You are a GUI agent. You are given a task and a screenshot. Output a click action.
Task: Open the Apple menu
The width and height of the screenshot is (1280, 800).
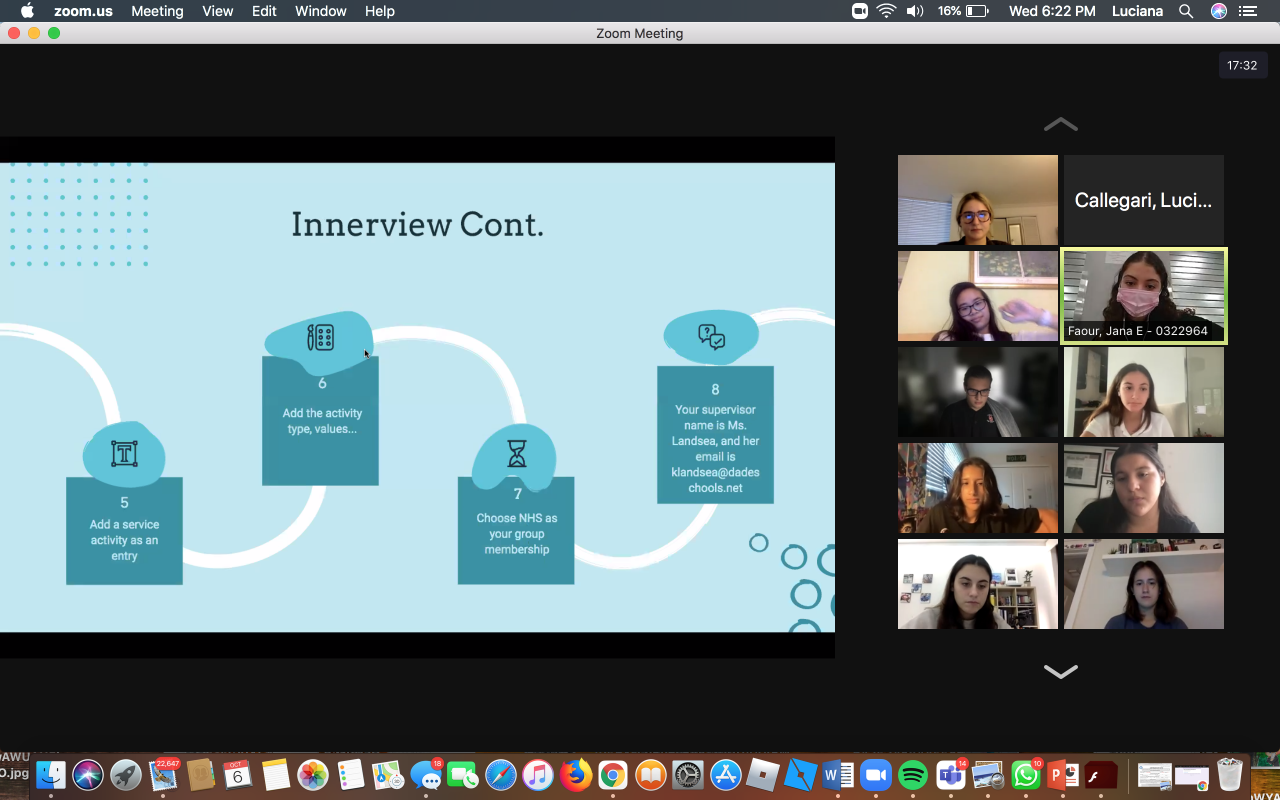point(27,11)
